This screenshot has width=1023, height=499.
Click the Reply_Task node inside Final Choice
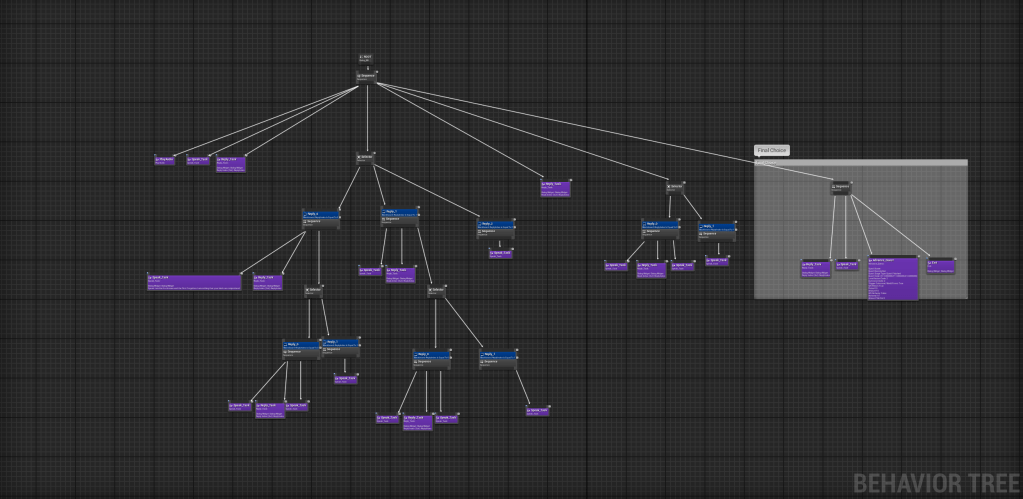pyautogui.click(x=816, y=268)
